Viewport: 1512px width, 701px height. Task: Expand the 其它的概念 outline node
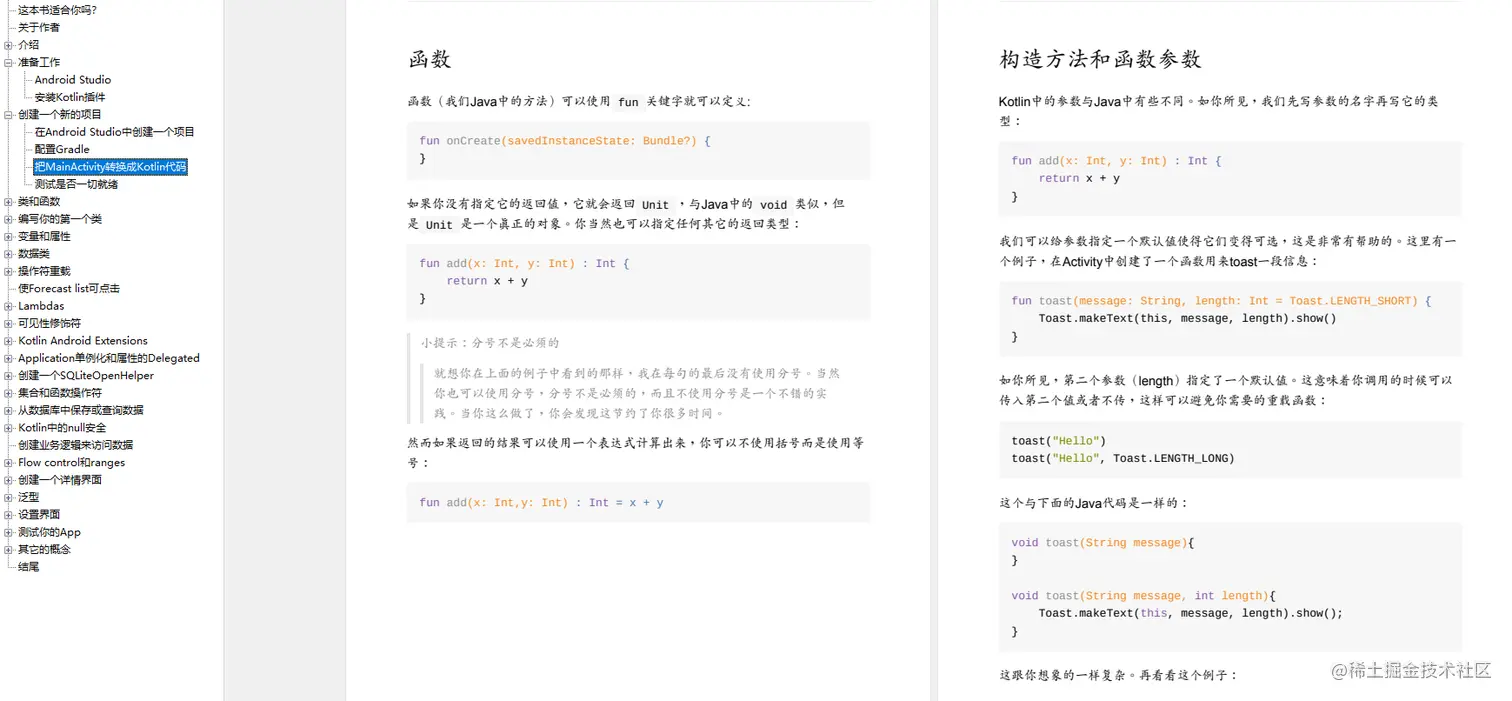[9, 550]
